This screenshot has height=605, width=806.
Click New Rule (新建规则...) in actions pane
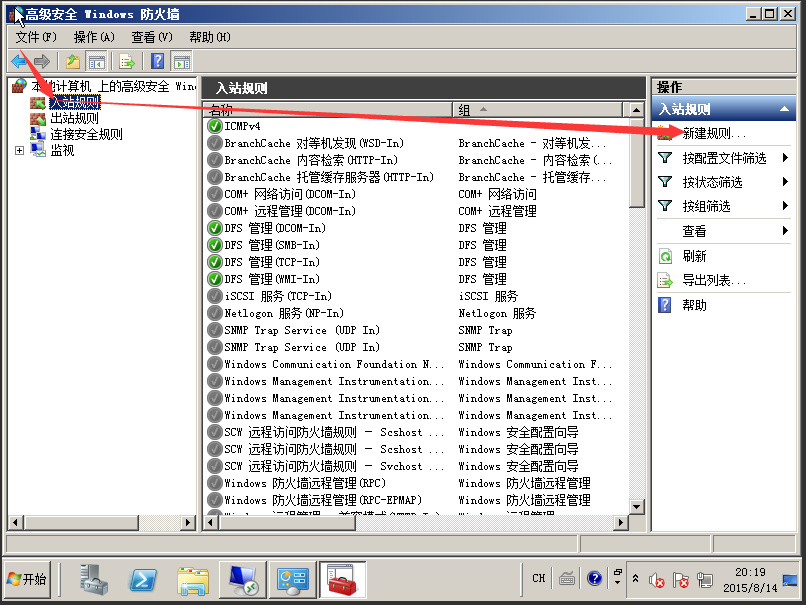tap(713, 134)
